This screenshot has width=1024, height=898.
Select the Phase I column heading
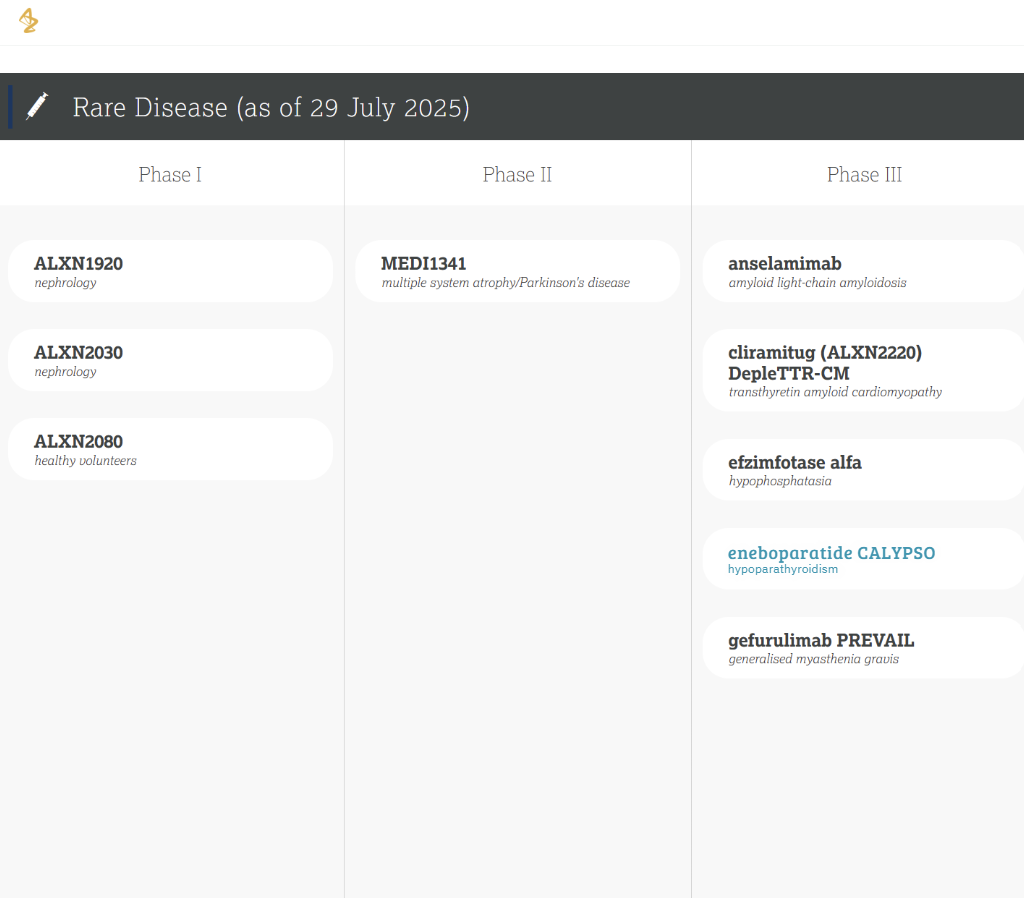pyautogui.click(x=170, y=175)
